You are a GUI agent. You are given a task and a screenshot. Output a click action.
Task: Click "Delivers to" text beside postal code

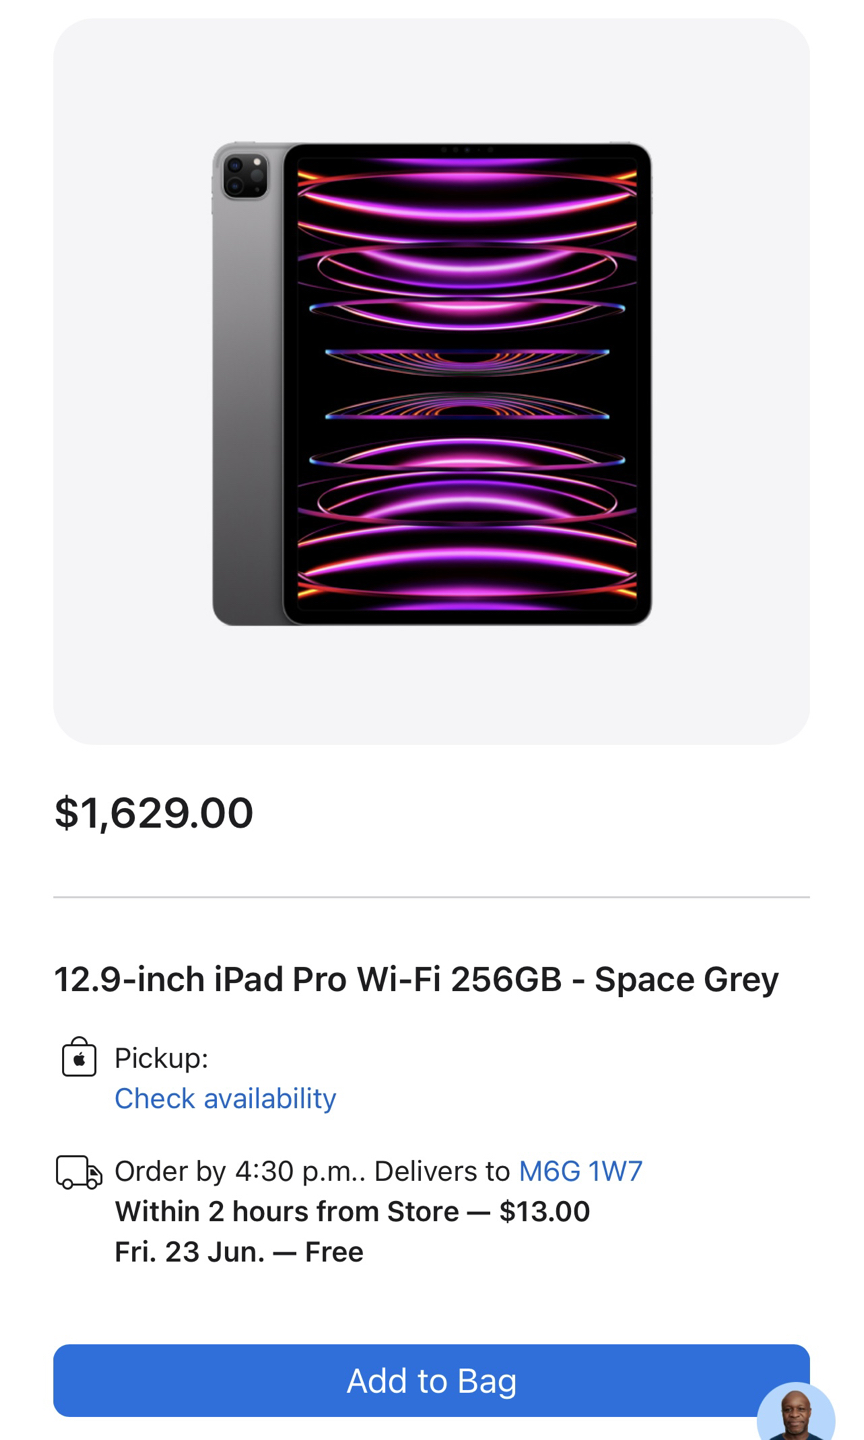coord(442,1171)
